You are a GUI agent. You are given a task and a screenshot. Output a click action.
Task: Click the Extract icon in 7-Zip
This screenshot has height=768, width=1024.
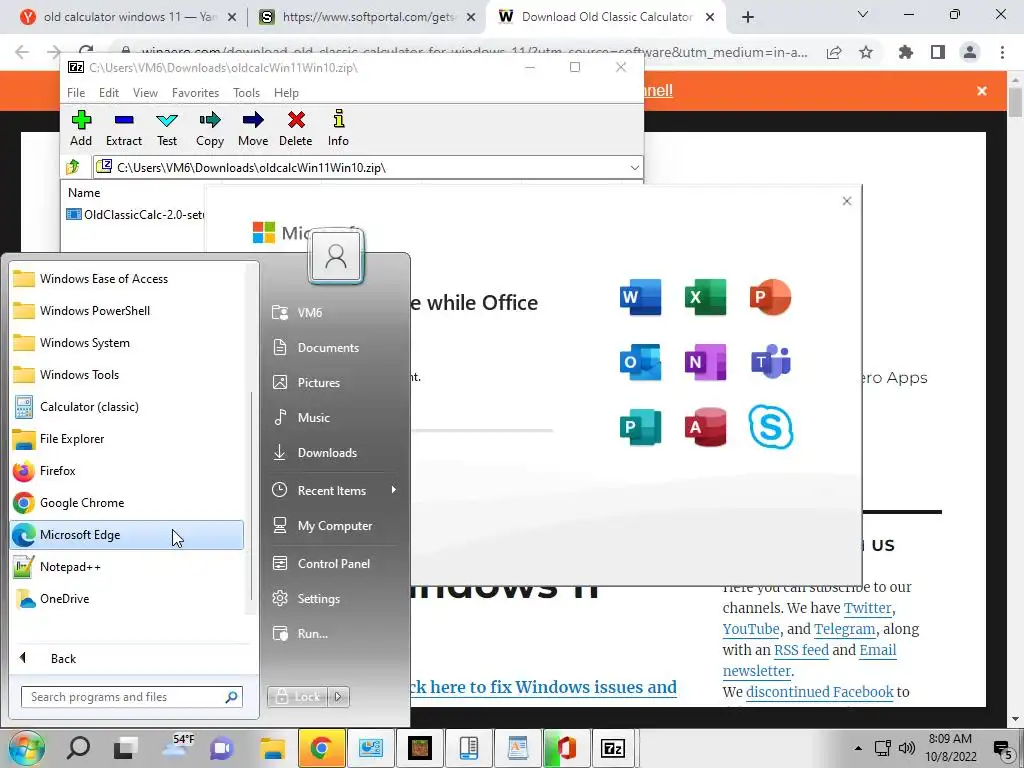(123, 129)
